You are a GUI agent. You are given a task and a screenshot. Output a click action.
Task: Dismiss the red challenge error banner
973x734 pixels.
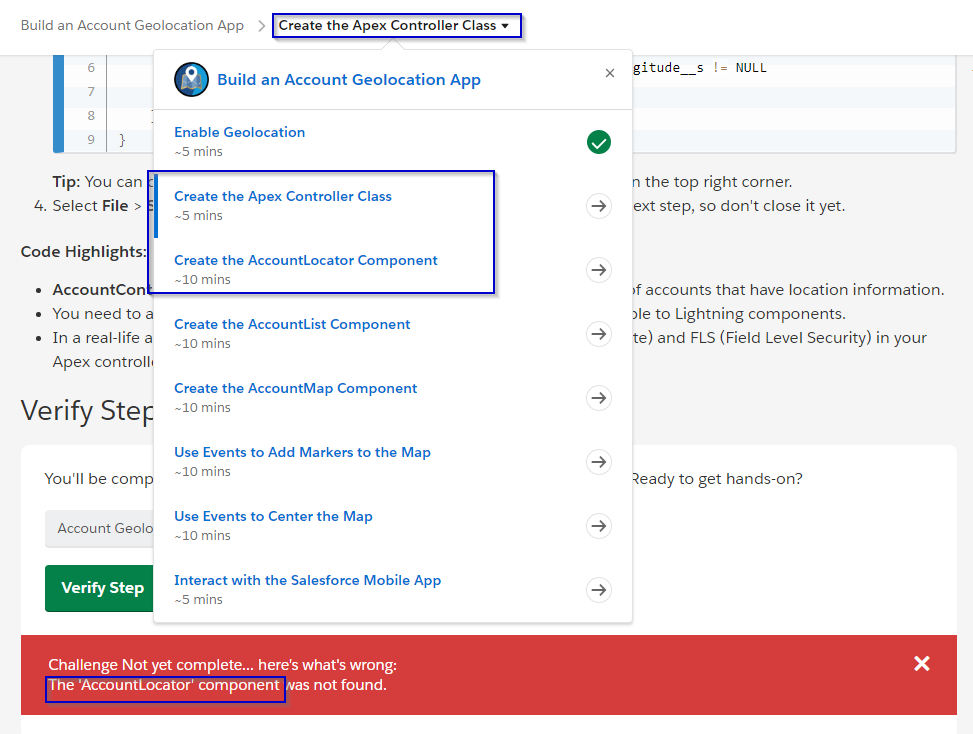(921, 664)
